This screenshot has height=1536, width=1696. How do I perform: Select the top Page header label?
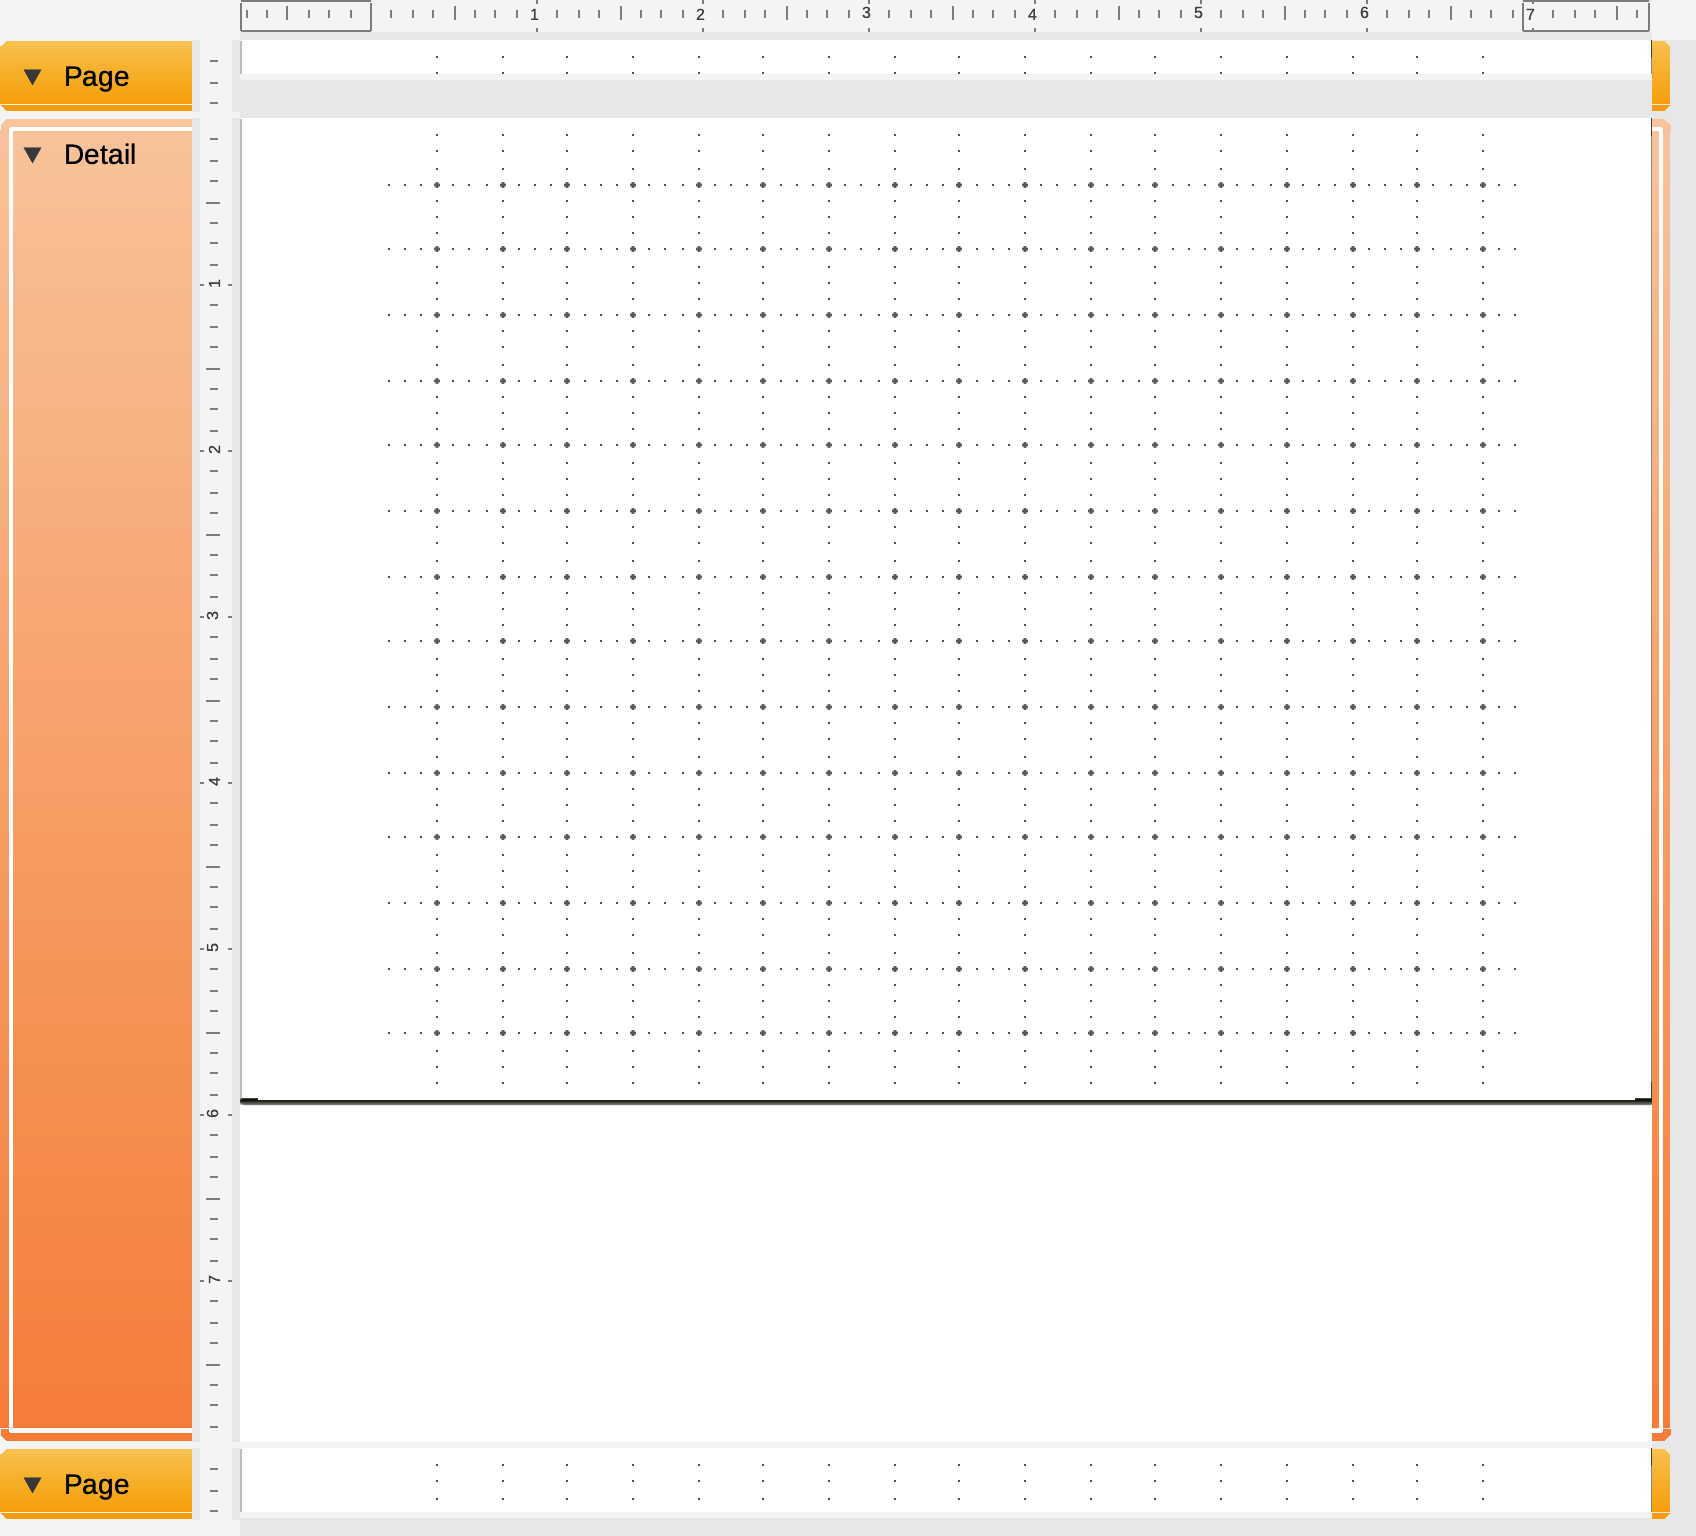(96, 77)
